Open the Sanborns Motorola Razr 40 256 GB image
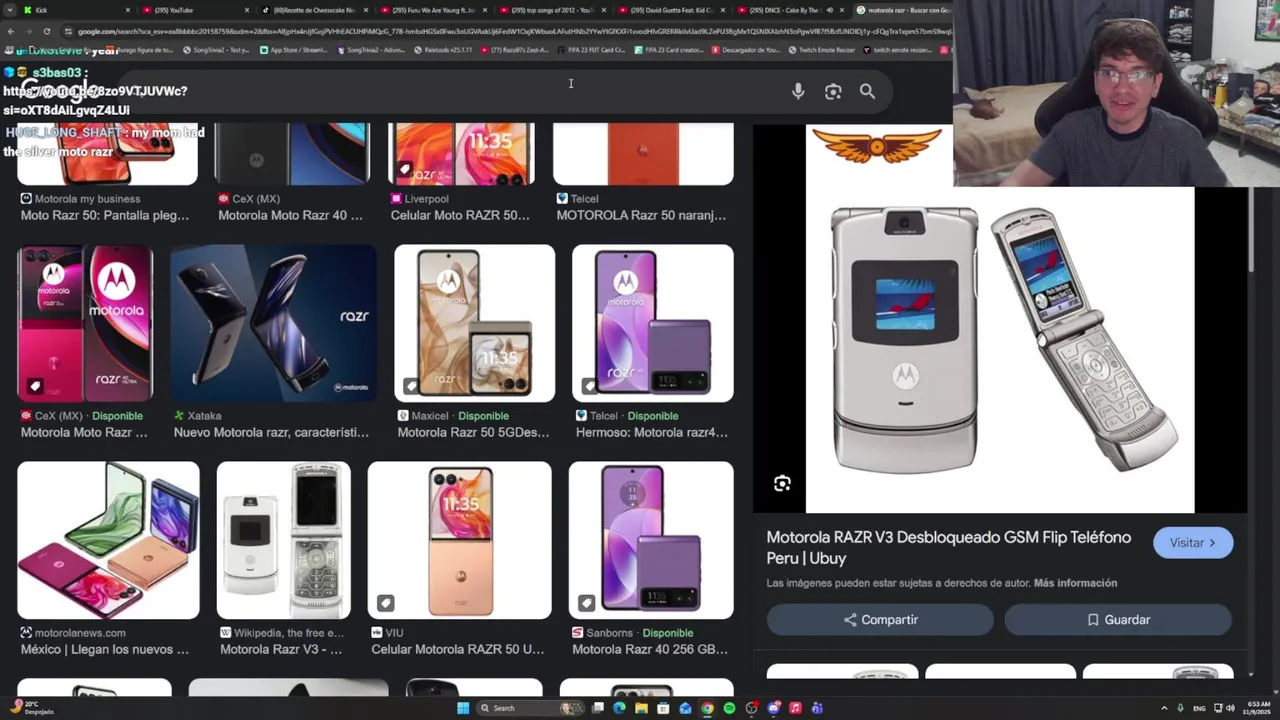Viewport: 1280px width, 720px height. coord(651,540)
